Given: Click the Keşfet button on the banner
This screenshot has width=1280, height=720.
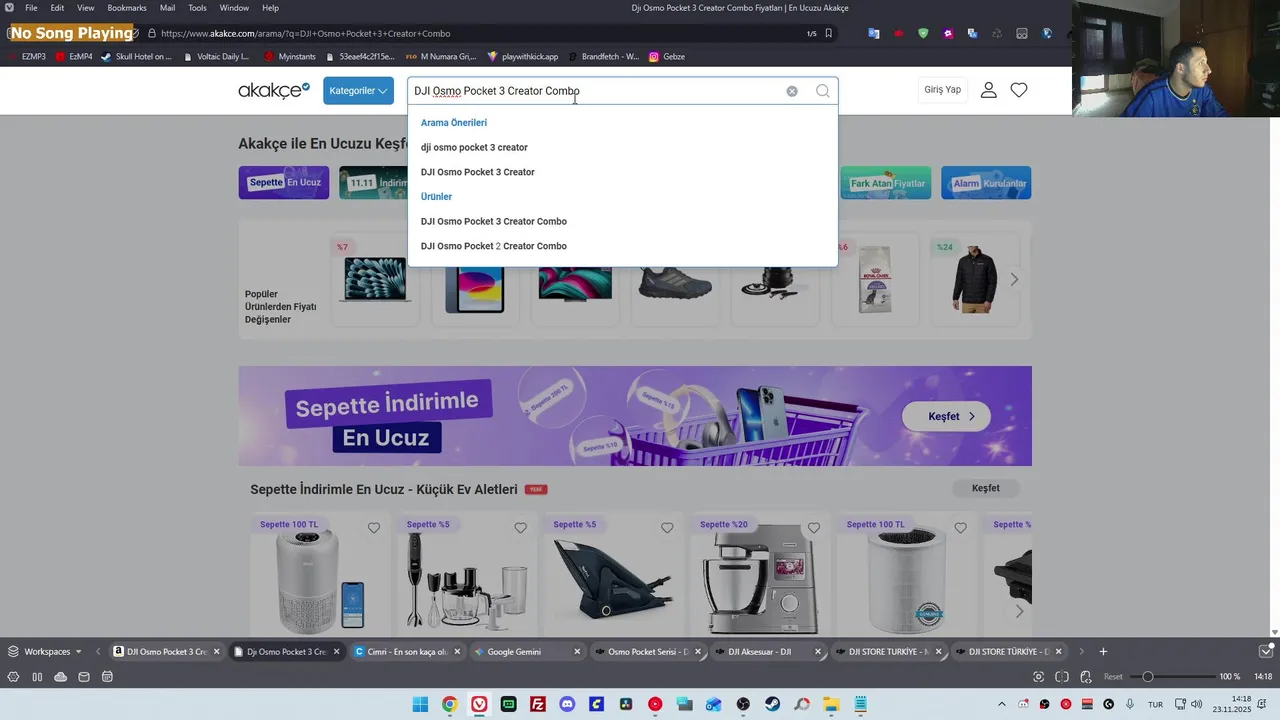Looking at the screenshot, I should (x=946, y=416).
